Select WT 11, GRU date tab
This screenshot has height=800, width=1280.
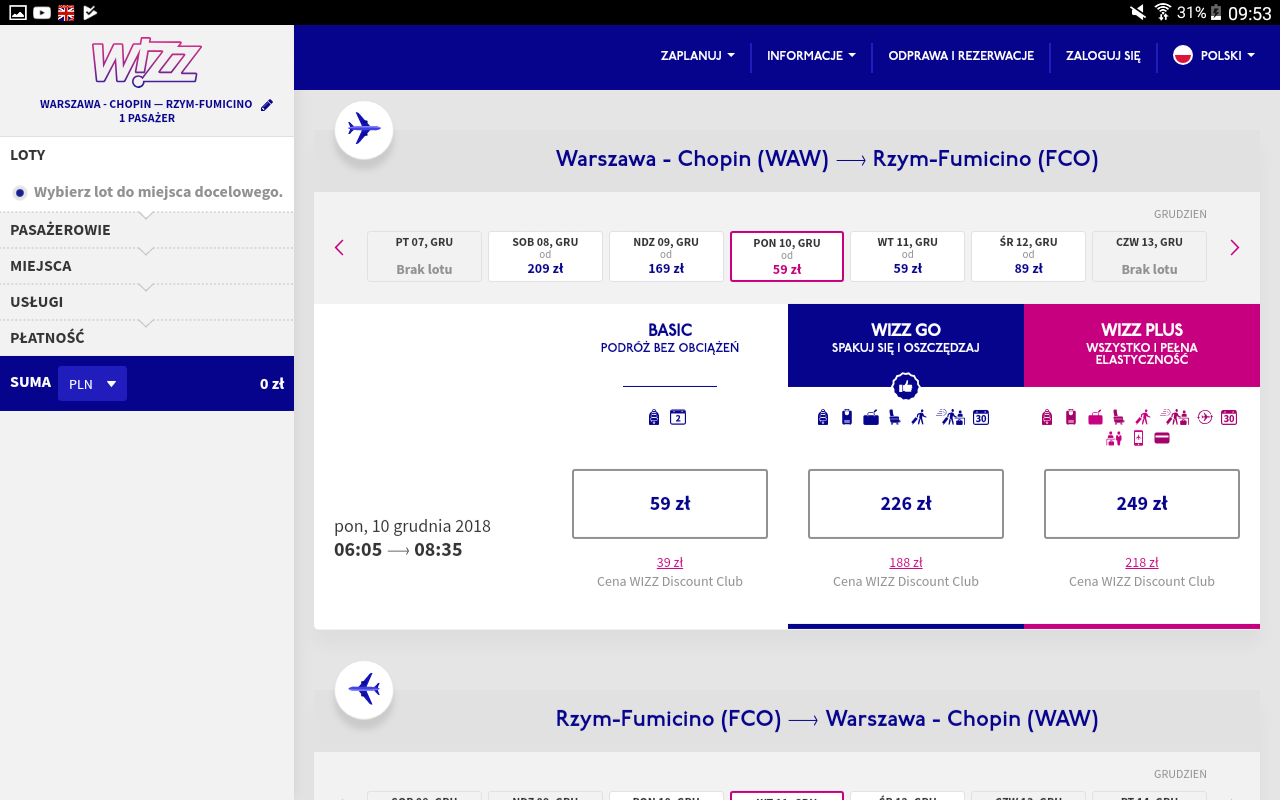tap(907, 256)
